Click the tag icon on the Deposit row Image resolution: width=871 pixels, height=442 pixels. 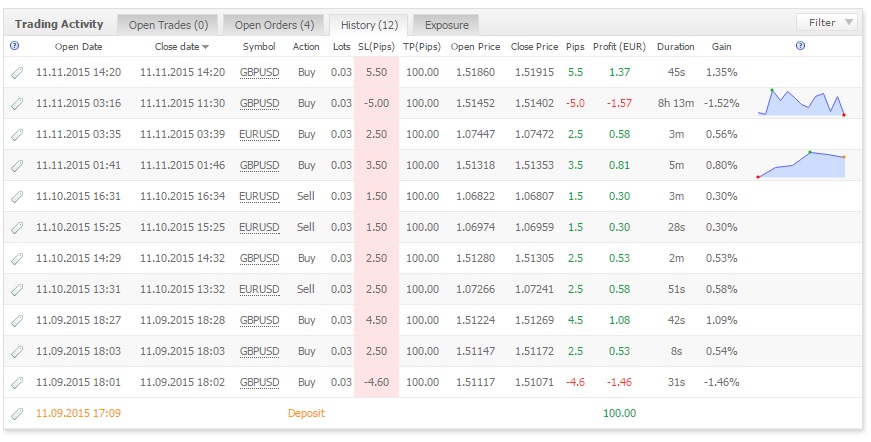(17, 413)
